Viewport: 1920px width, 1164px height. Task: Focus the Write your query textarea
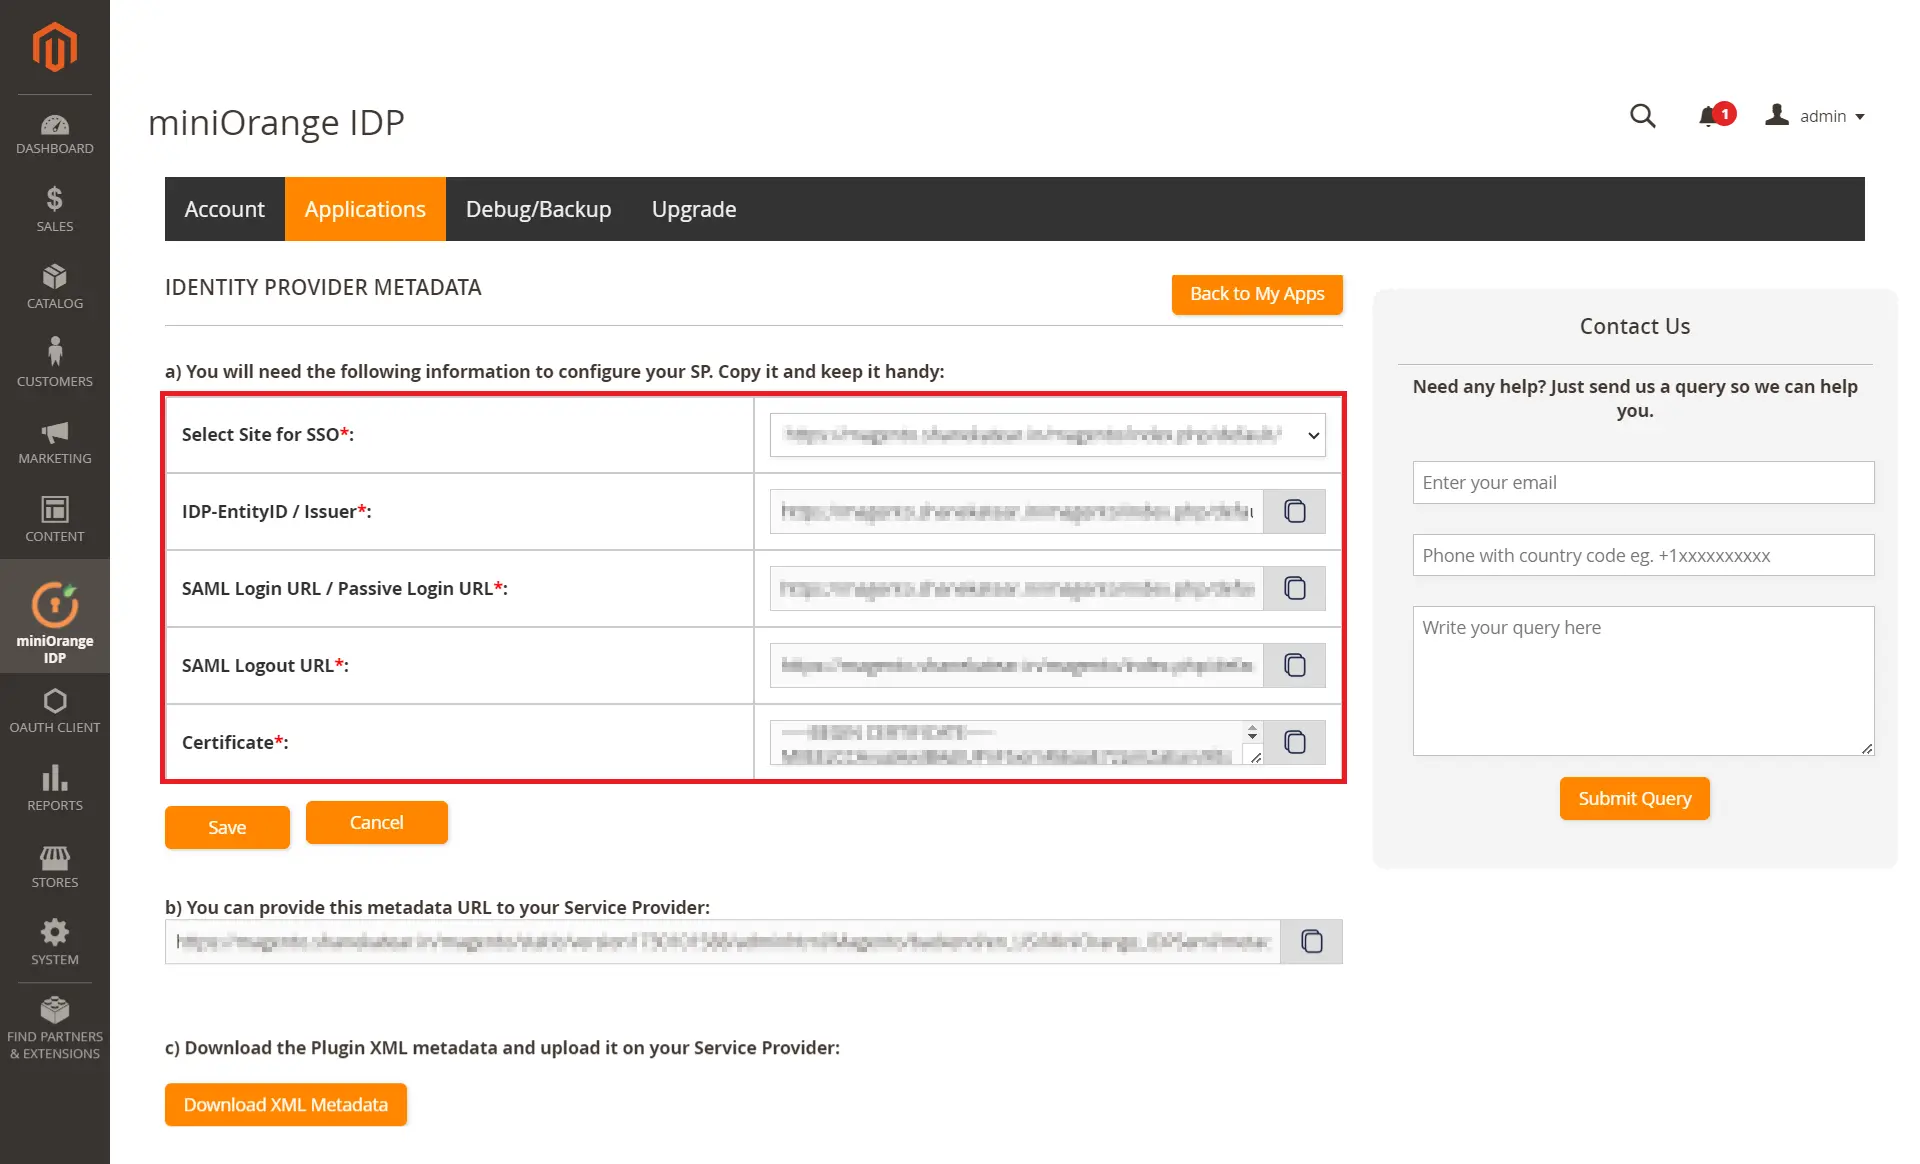click(1643, 680)
